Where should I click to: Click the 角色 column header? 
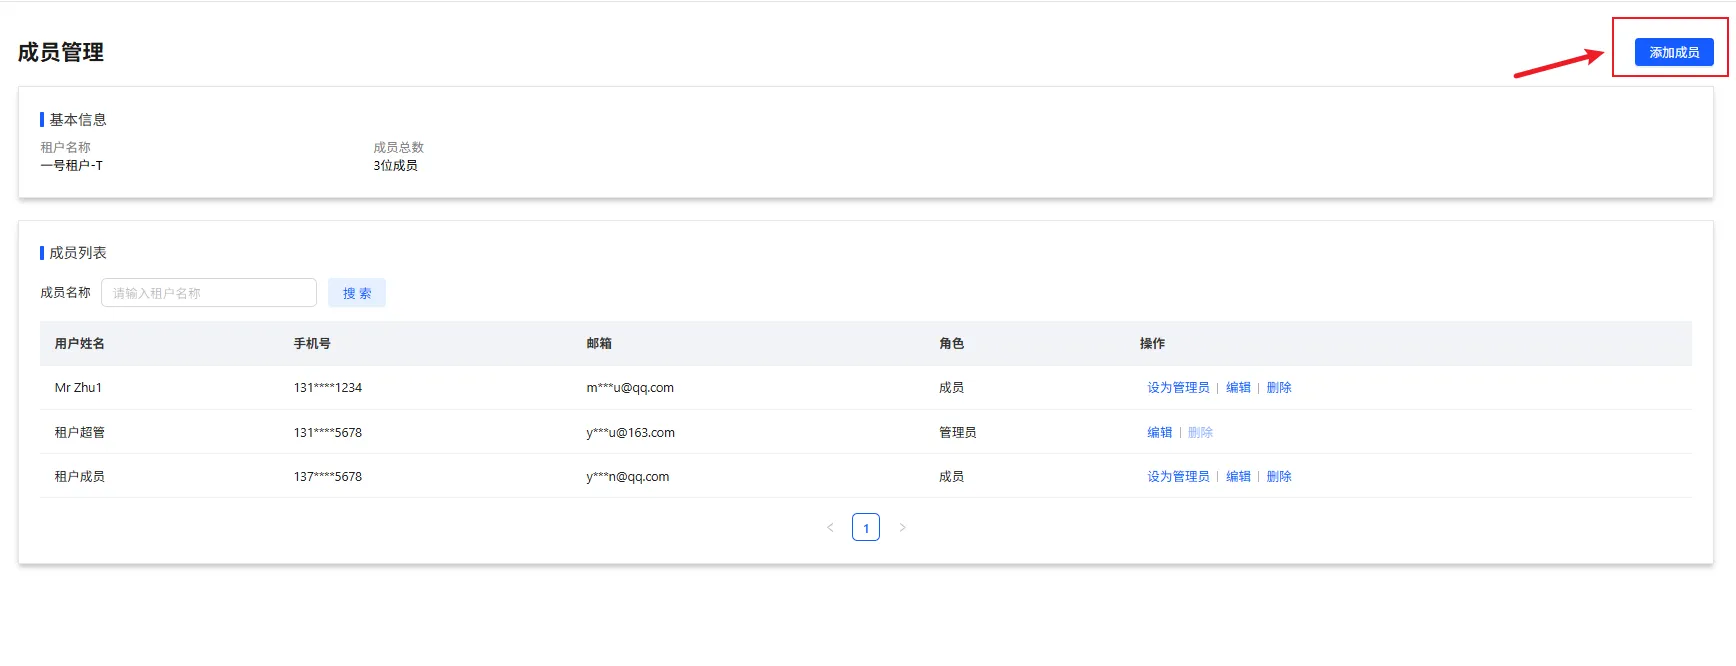click(x=952, y=344)
